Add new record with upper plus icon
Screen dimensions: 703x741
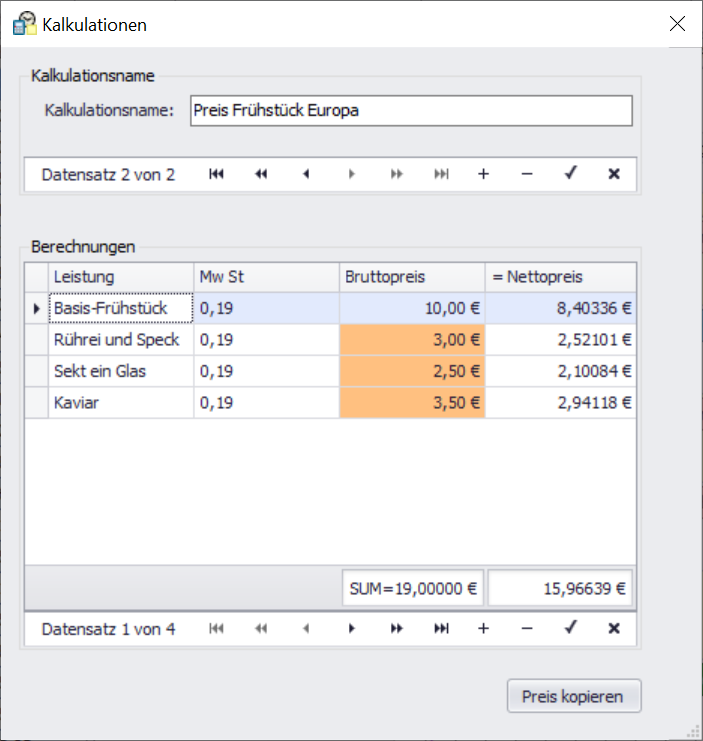tap(483, 174)
